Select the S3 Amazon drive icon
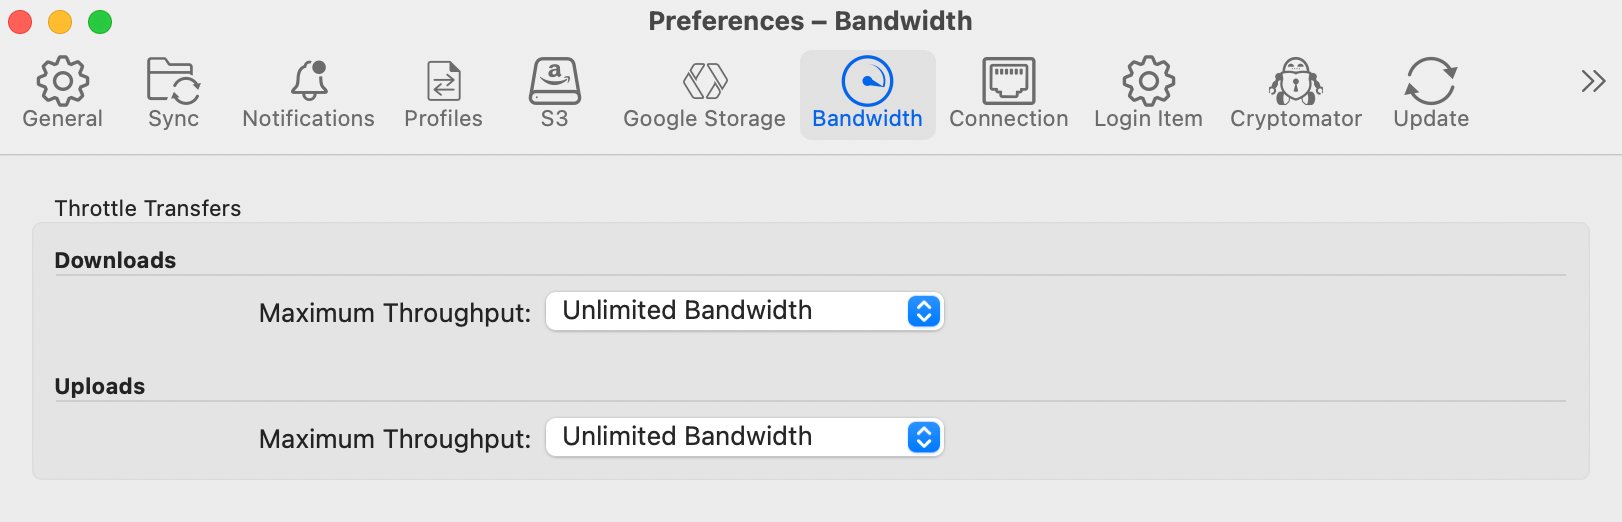Image resolution: width=1622 pixels, height=522 pixels. [x=555, y=81]
